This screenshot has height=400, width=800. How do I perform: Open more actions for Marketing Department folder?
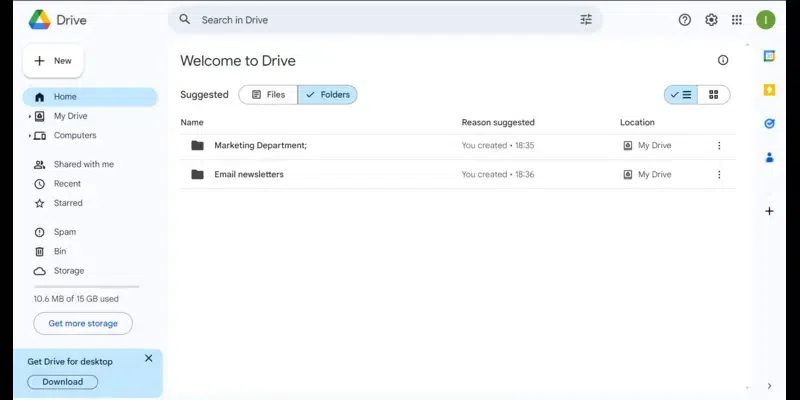point(719,145)
